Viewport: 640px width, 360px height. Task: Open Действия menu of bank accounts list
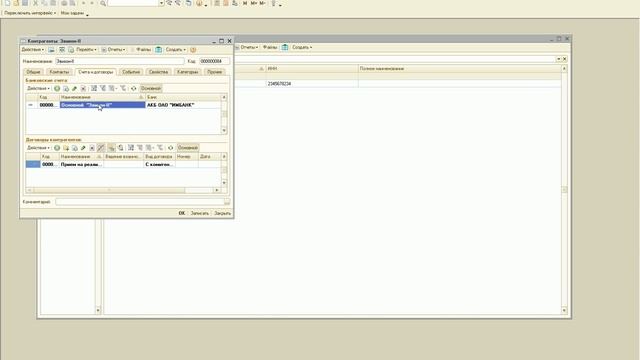38,88
